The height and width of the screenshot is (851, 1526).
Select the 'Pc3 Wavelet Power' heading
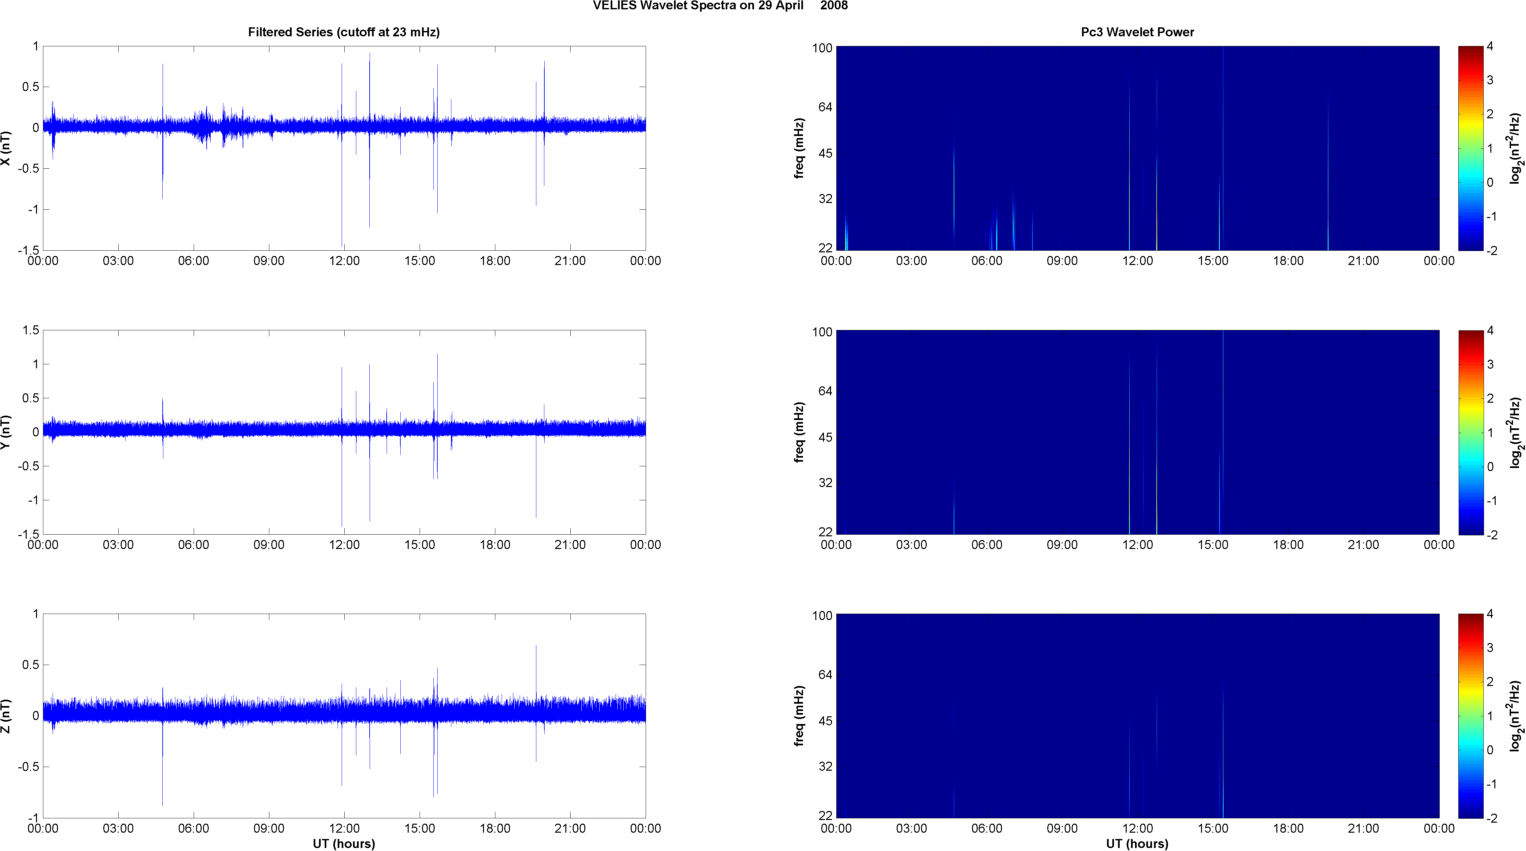tap(1137, 32)
